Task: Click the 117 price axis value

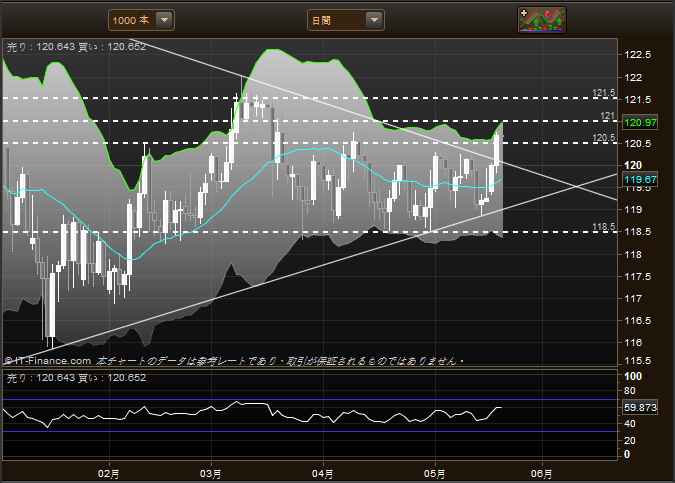Action: click(633, 298)
